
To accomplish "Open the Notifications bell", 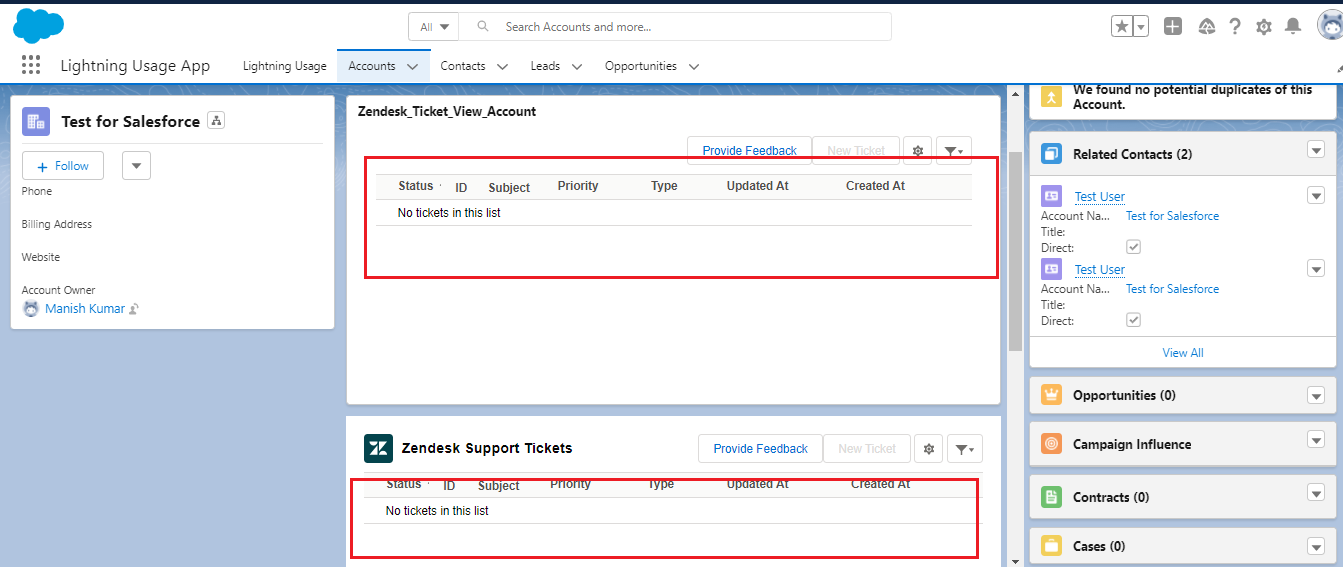I will (1293, 27).
